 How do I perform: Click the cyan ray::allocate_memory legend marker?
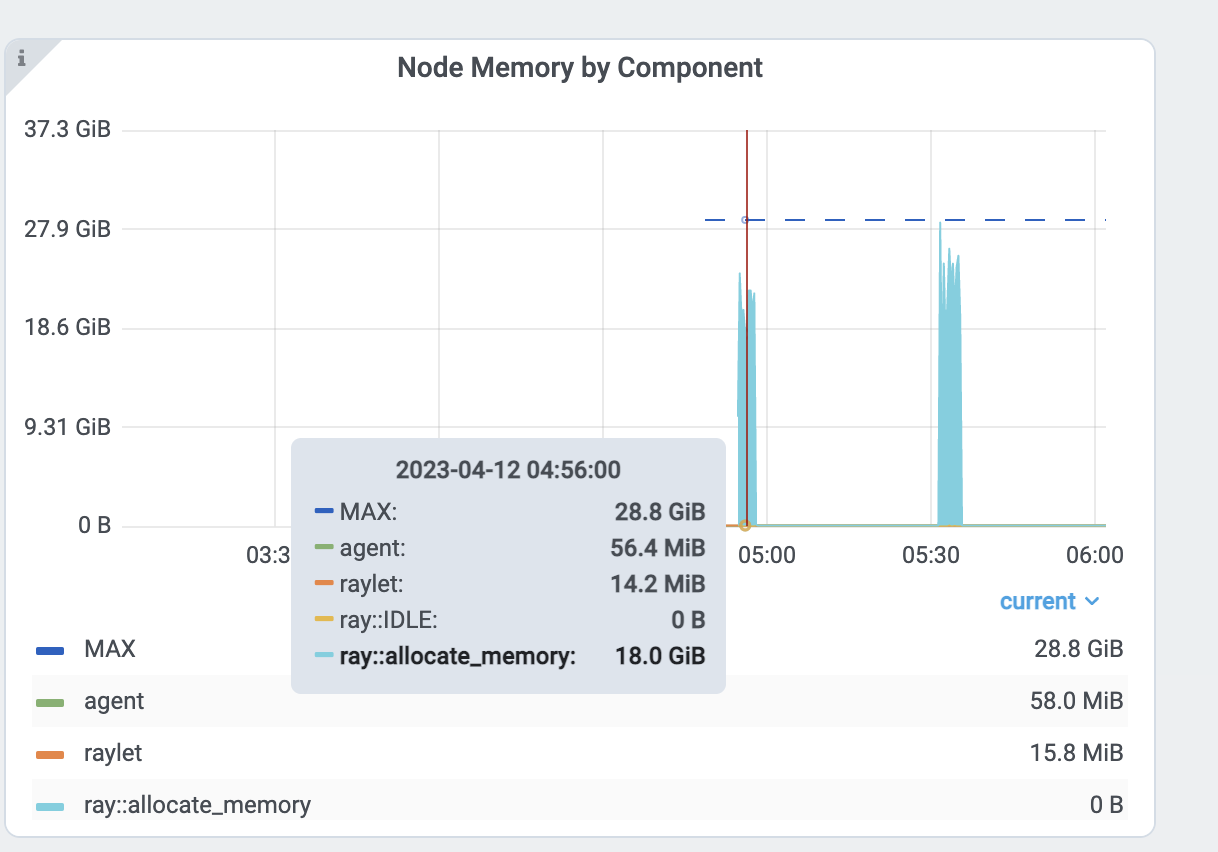pos(48,804)
